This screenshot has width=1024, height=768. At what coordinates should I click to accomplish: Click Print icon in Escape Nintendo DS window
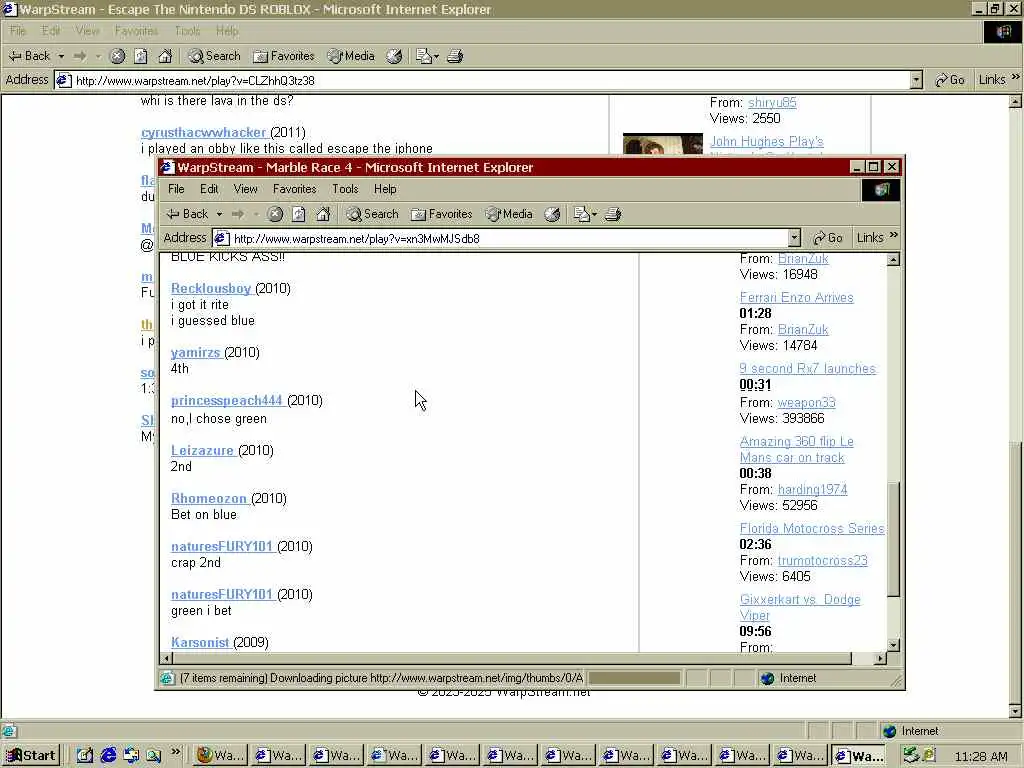click(455, 56)
